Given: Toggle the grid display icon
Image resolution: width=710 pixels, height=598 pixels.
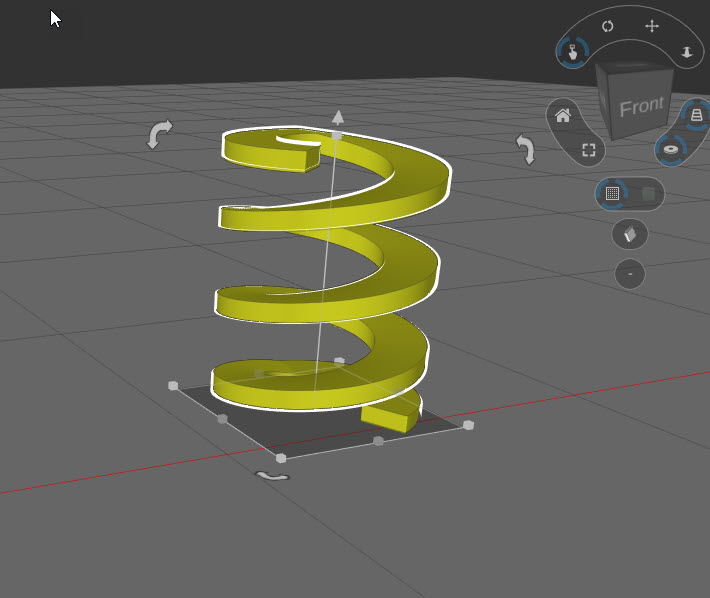Looking at the screenshot, I should point(612,194).
